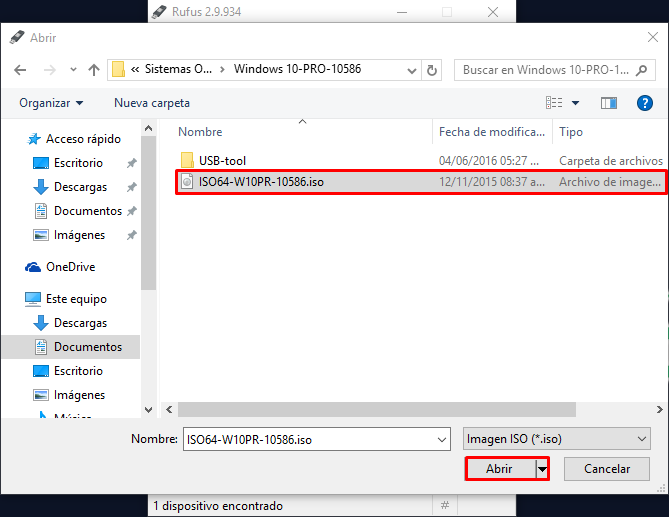This screenshot has height=517, width=669.
Task: Expand the address bar history dropdown
Action: tap(412, 70)
